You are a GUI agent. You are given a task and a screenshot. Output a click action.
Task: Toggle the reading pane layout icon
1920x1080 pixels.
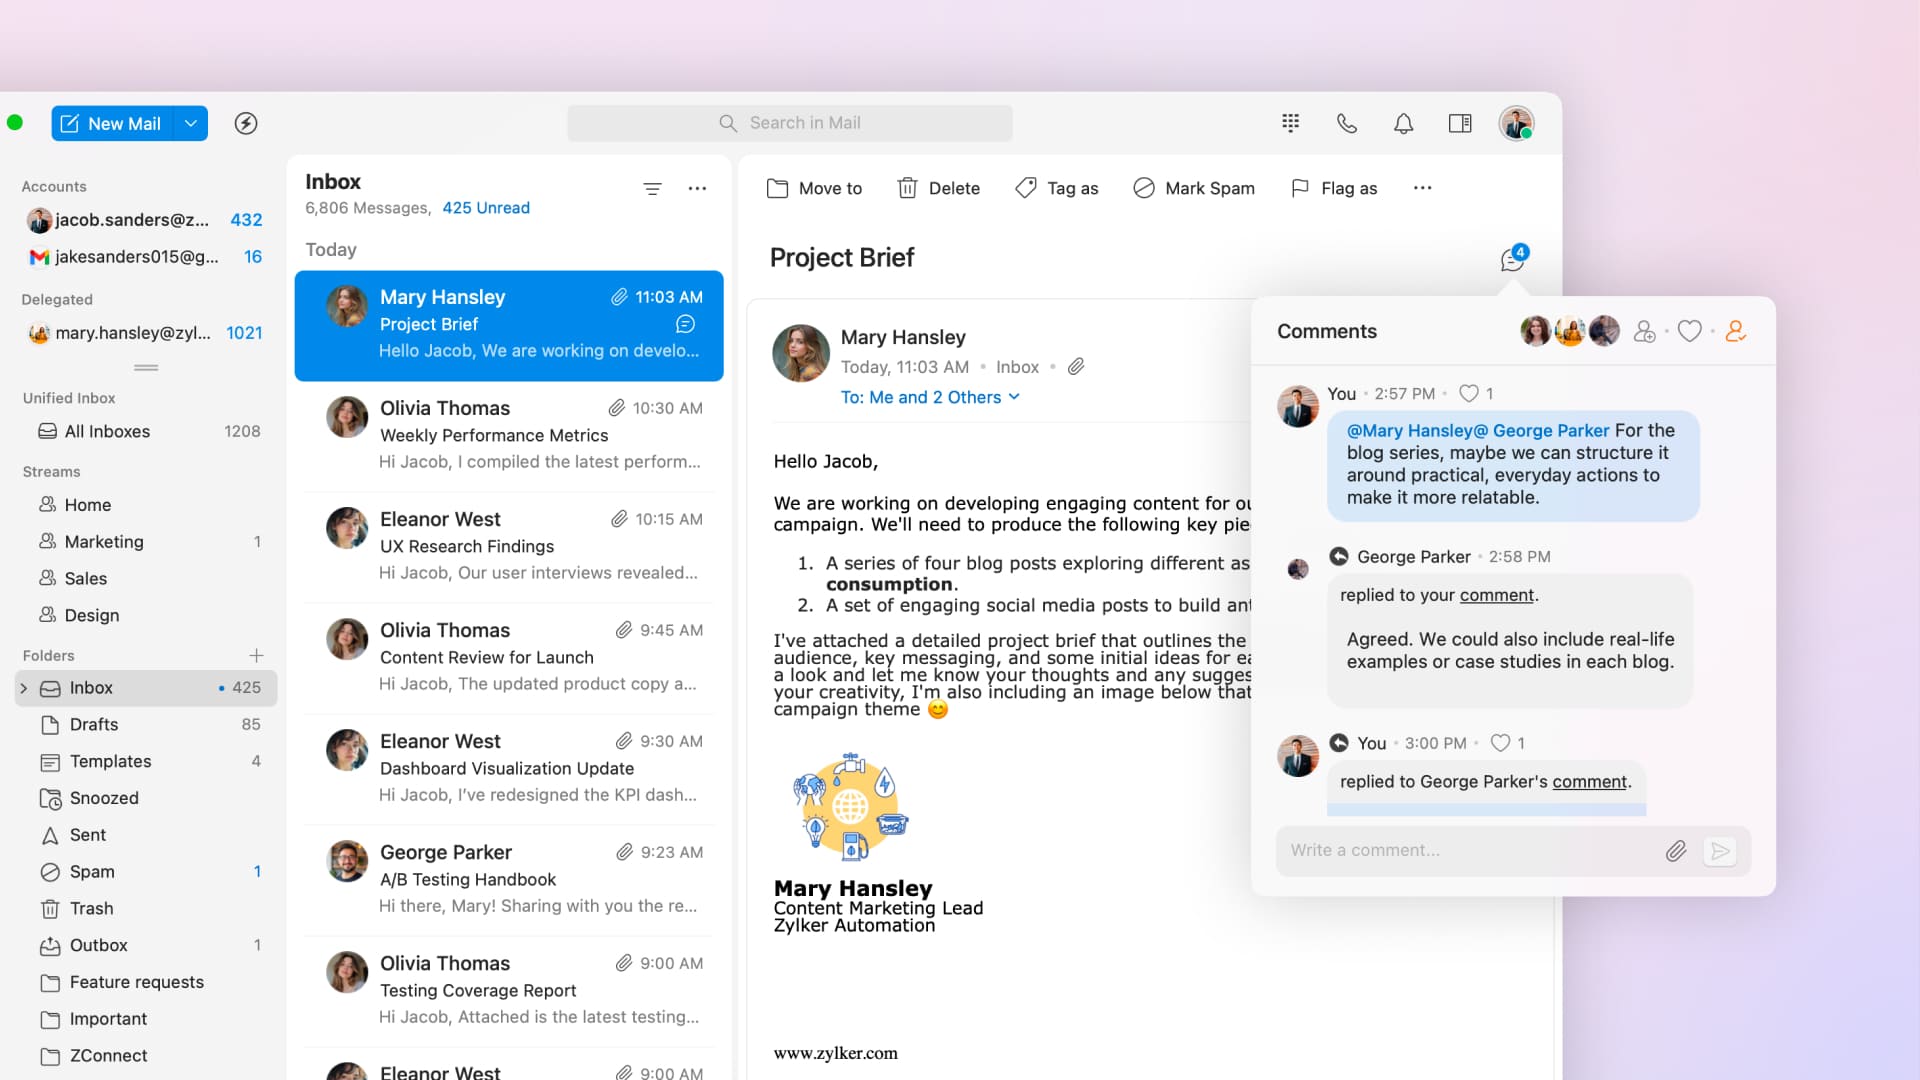click(1460, 123)
